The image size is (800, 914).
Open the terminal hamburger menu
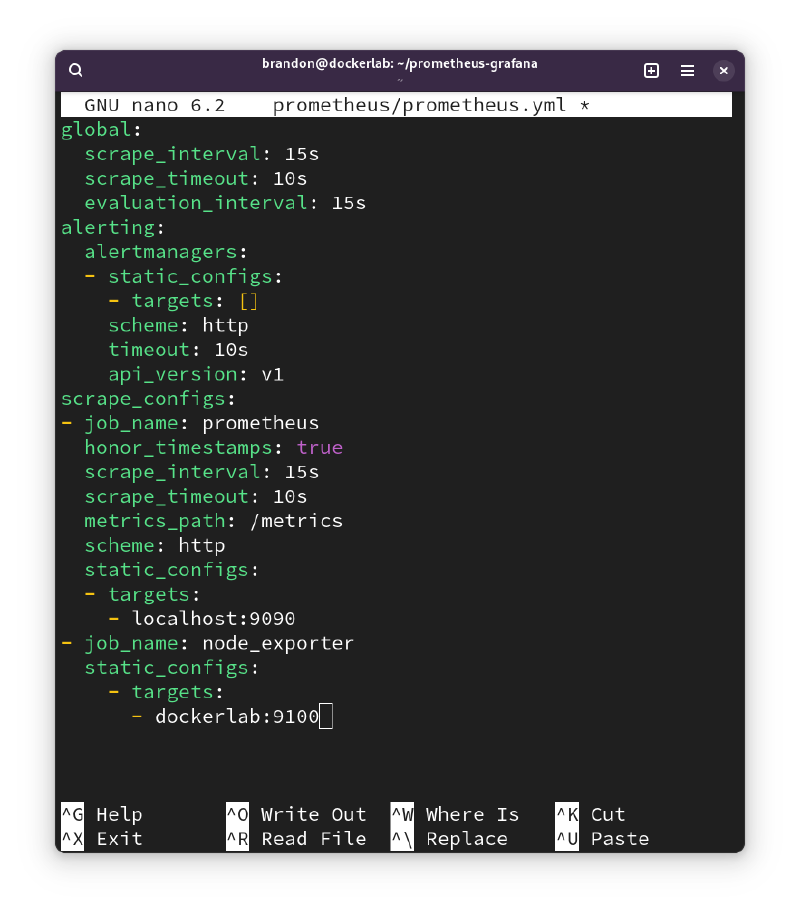(688, 70)
